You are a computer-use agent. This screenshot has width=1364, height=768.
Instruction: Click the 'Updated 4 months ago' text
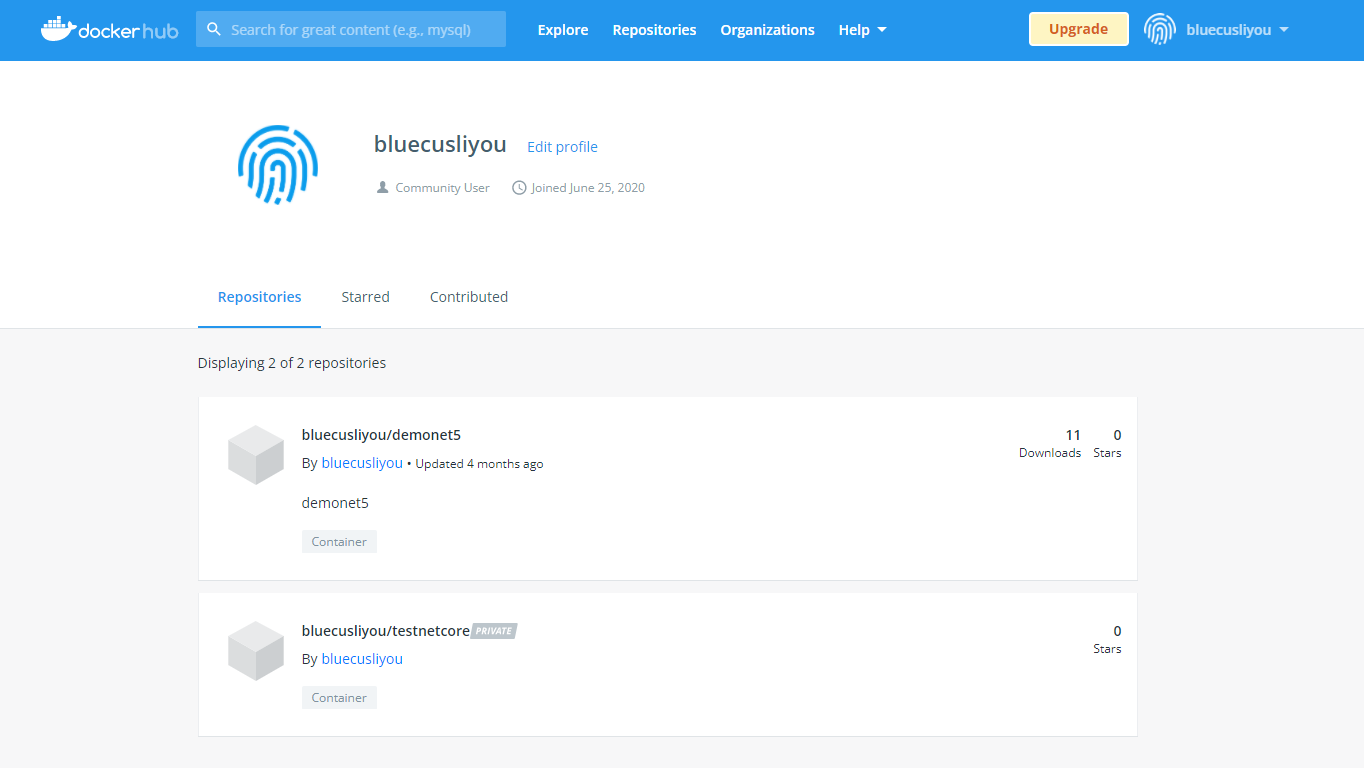[479, 464]
